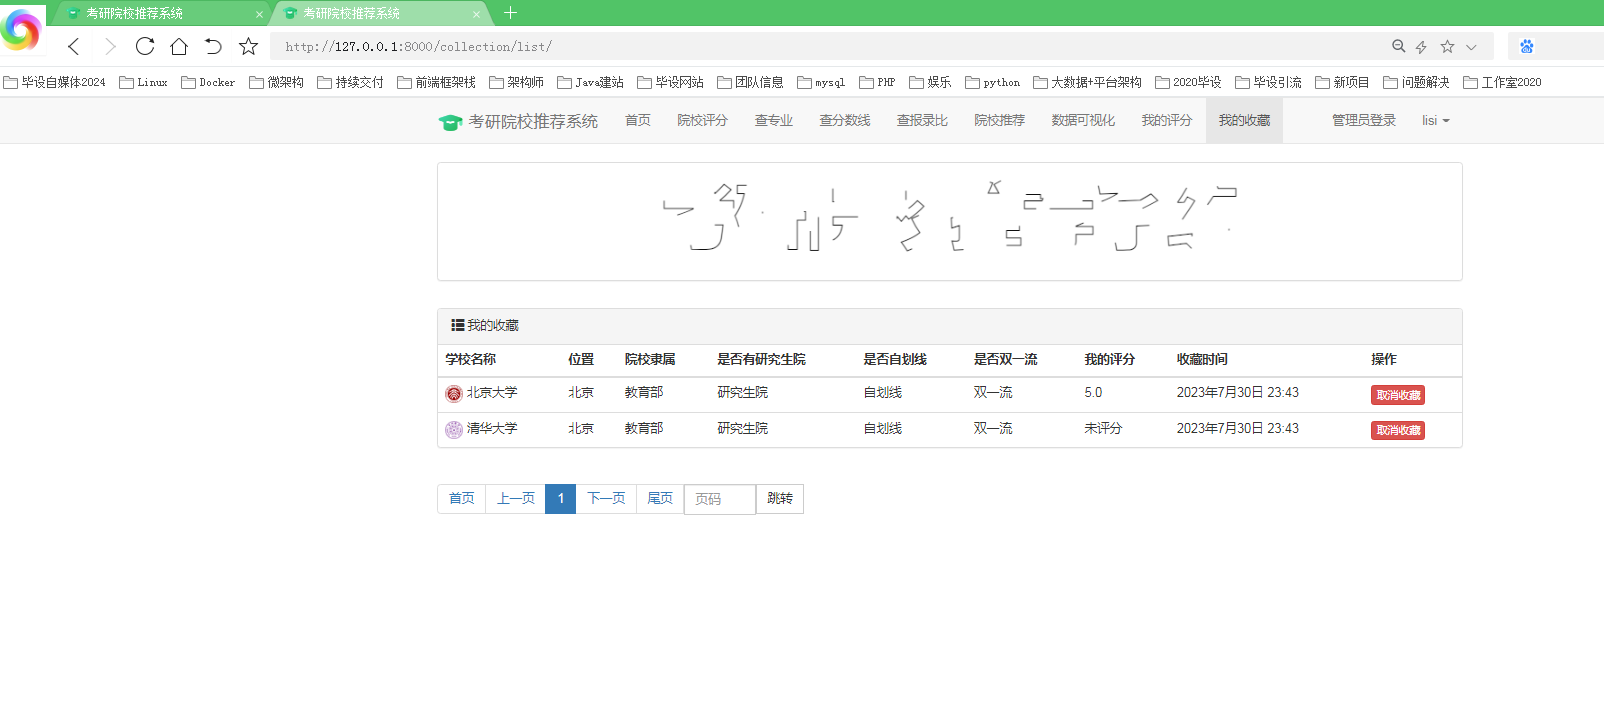The width and height of the screenshot is (1604, 713).
Task: Open the Java建站 bookmark folder
Action: pos(590,82)
